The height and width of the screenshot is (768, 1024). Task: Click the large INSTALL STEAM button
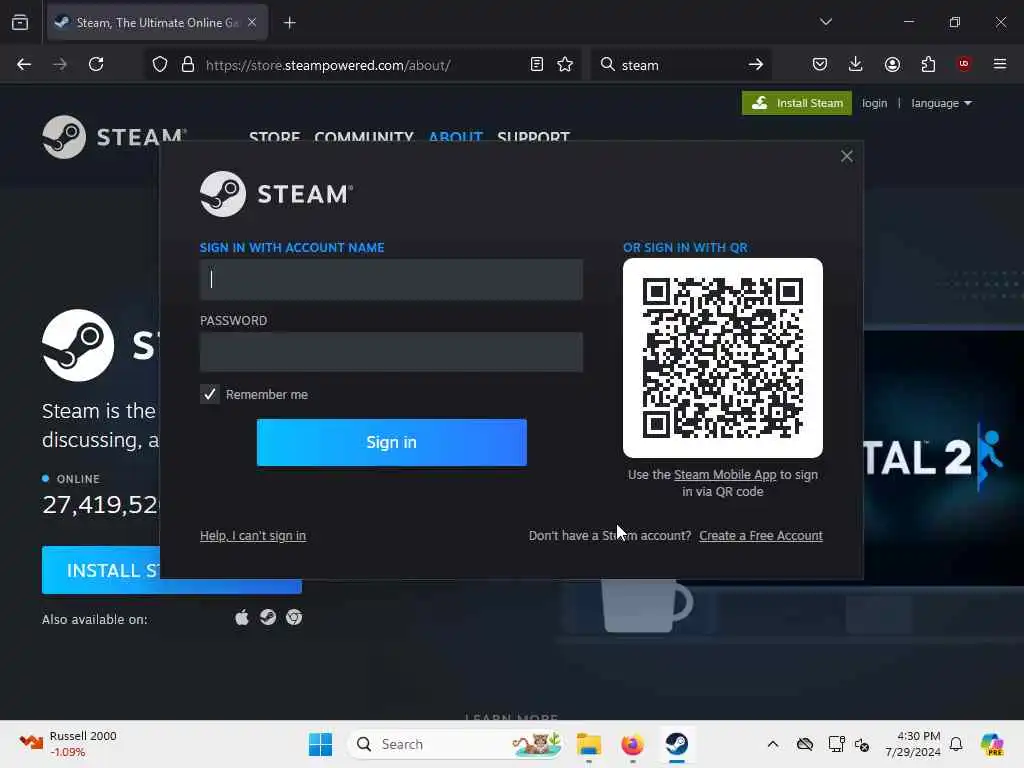tap(172, 570)
